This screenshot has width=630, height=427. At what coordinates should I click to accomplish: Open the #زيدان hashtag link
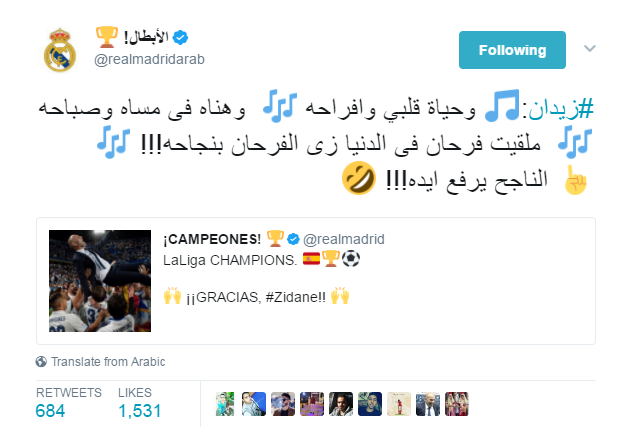(561, 108)
